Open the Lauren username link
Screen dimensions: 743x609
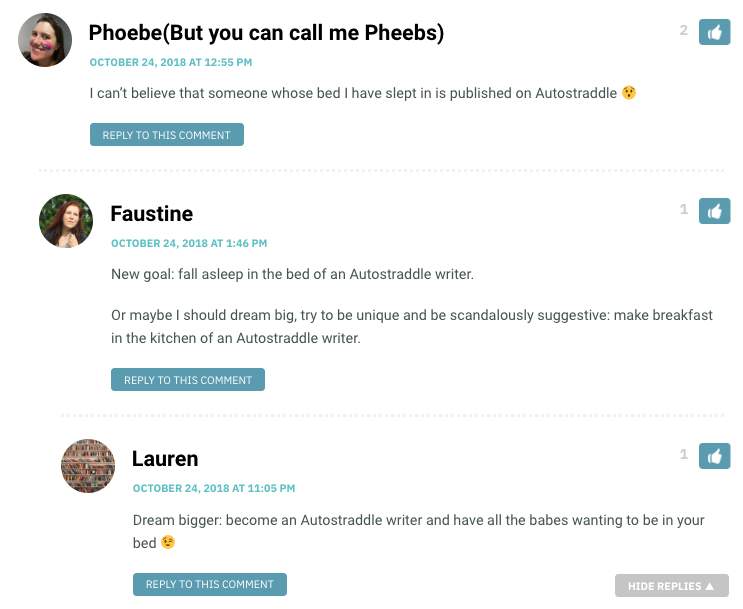click(165, 459)
